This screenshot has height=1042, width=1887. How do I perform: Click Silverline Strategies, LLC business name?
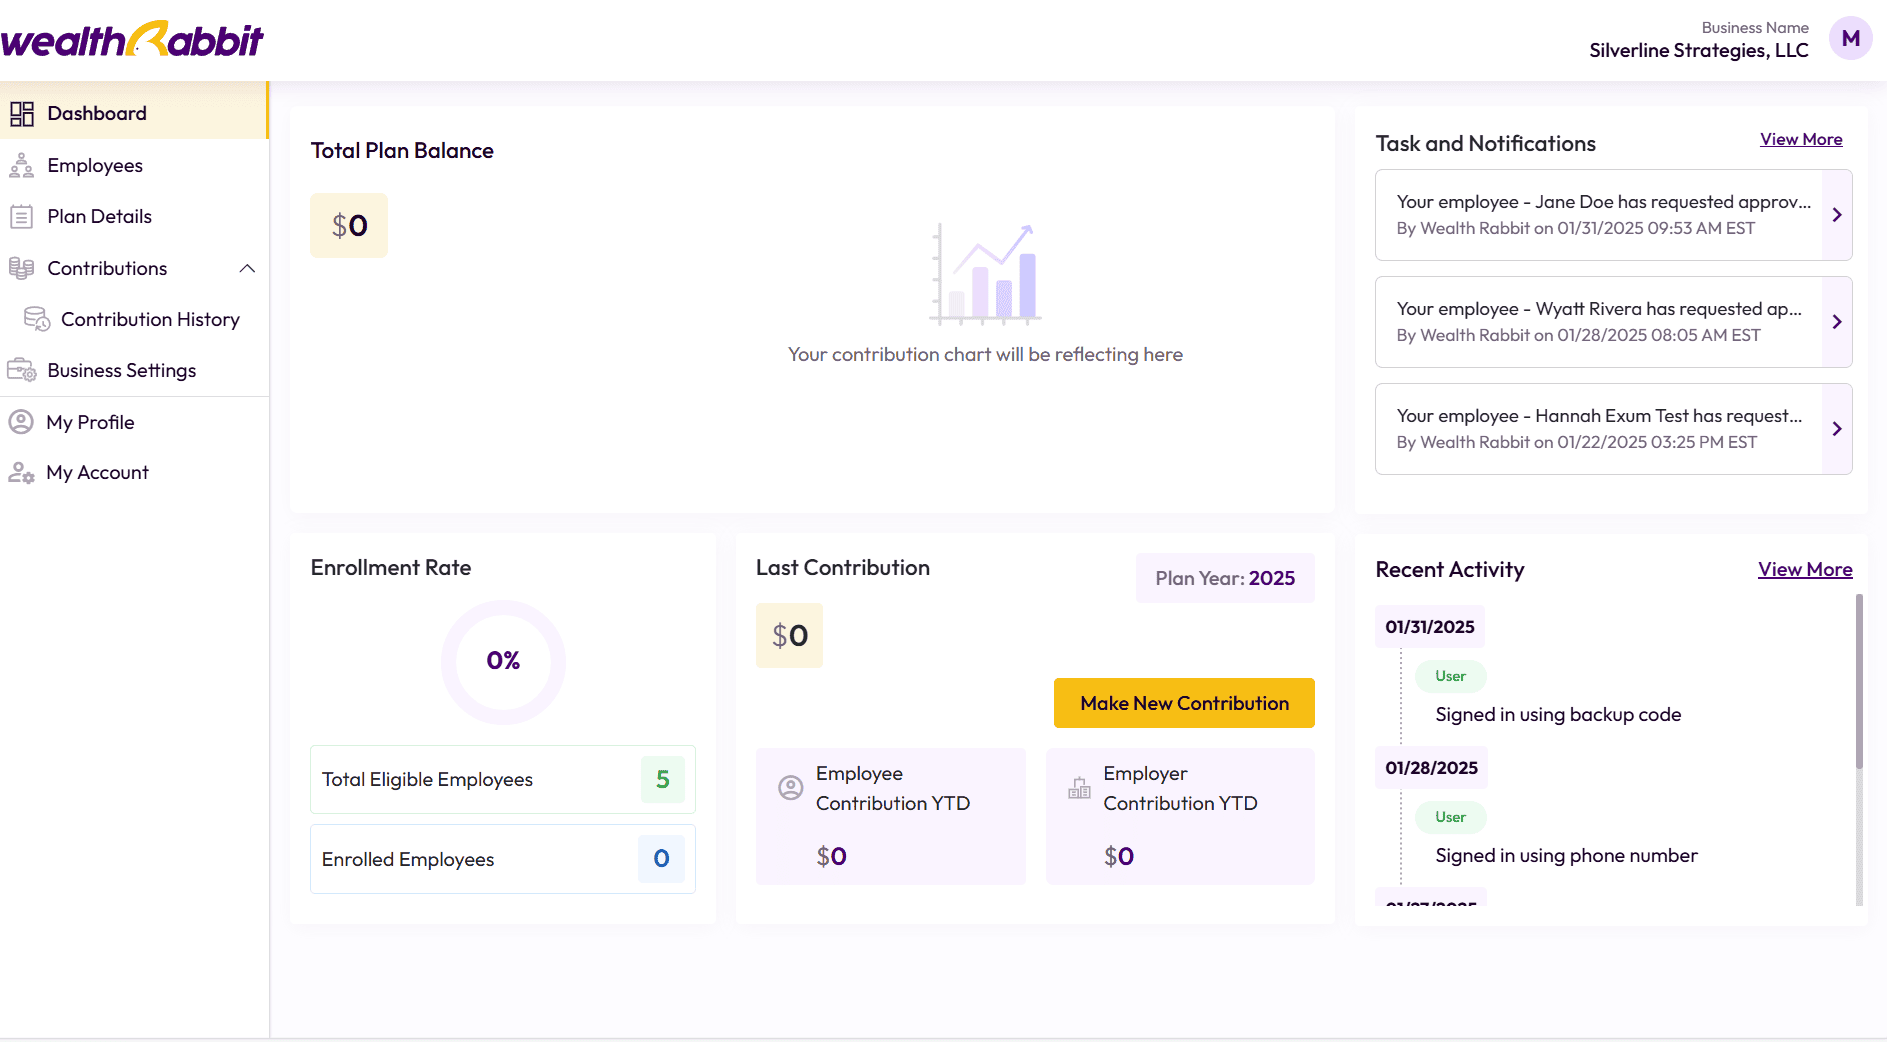click(x=1698, y=51)
